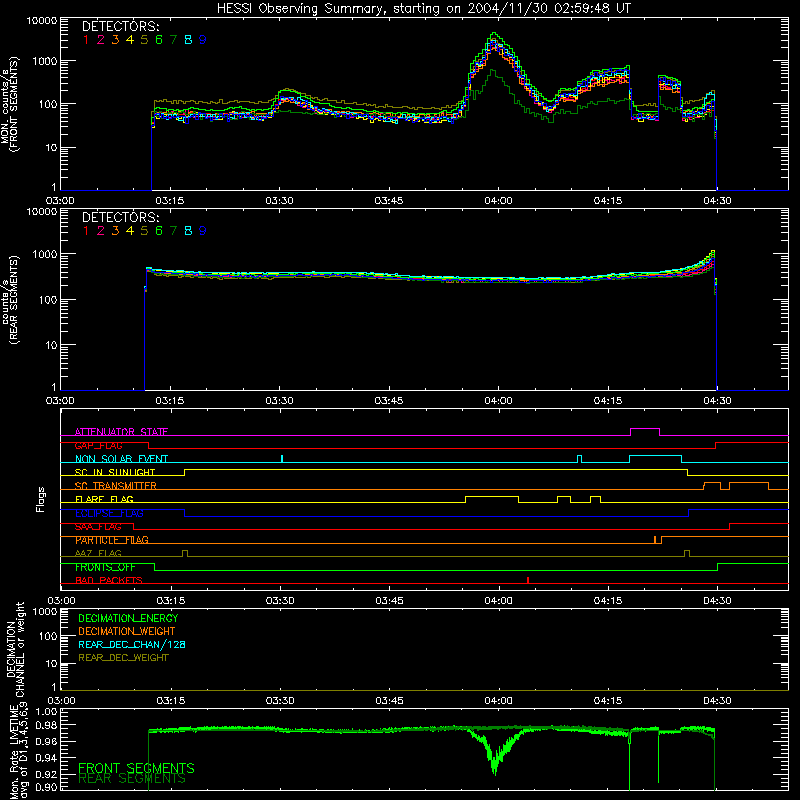Select detector 8 in front segments legend
Screen dimensions: 800x800
[x=188, y=40]
